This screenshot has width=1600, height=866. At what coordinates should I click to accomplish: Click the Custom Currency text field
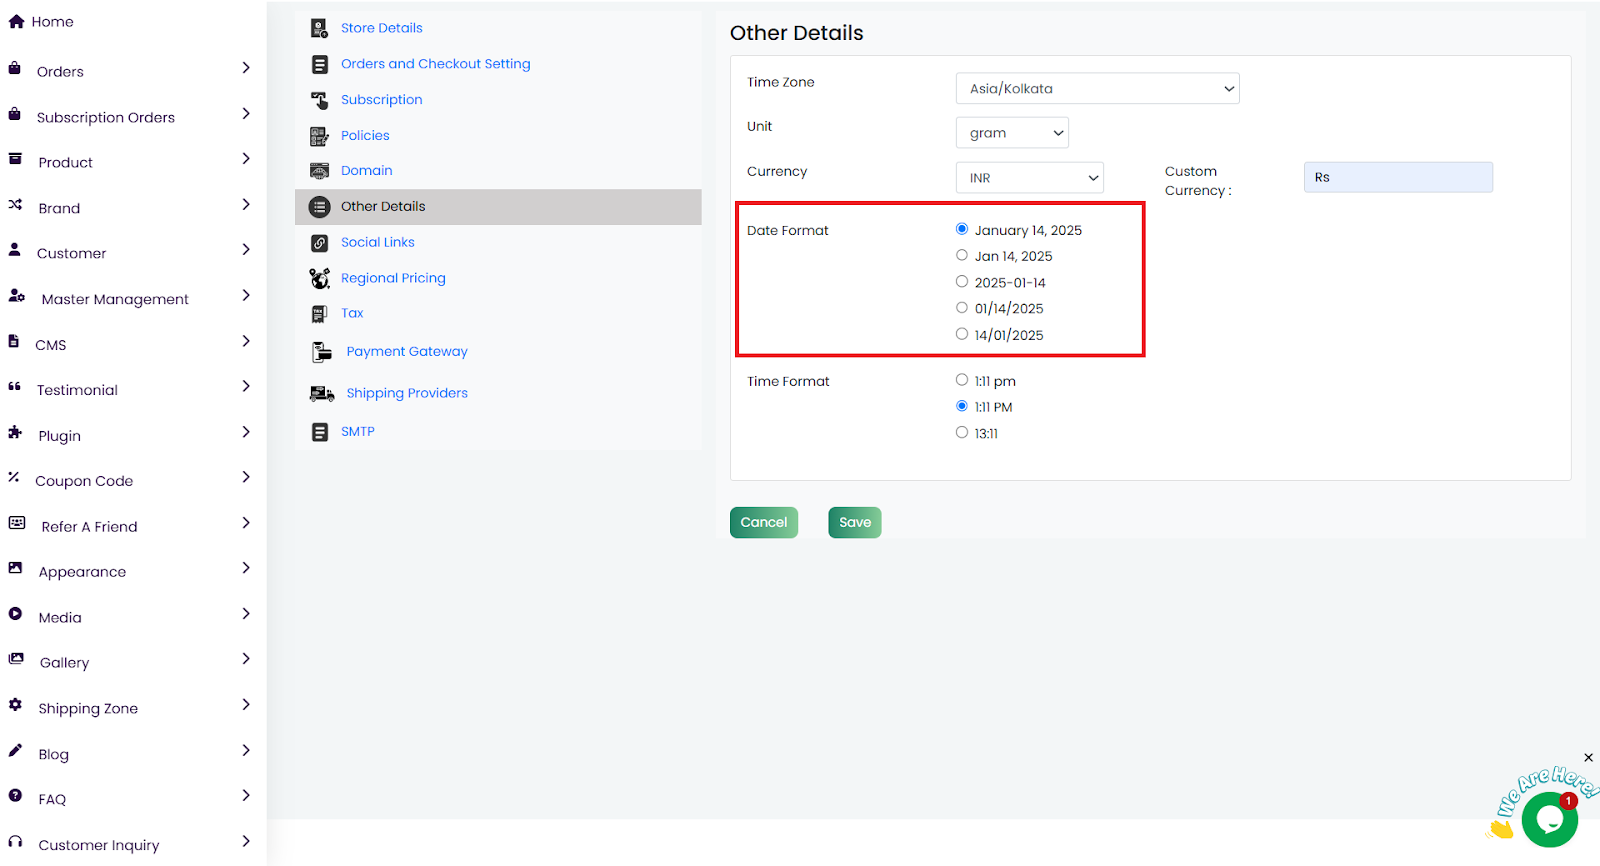click(x=1397, y=177)
